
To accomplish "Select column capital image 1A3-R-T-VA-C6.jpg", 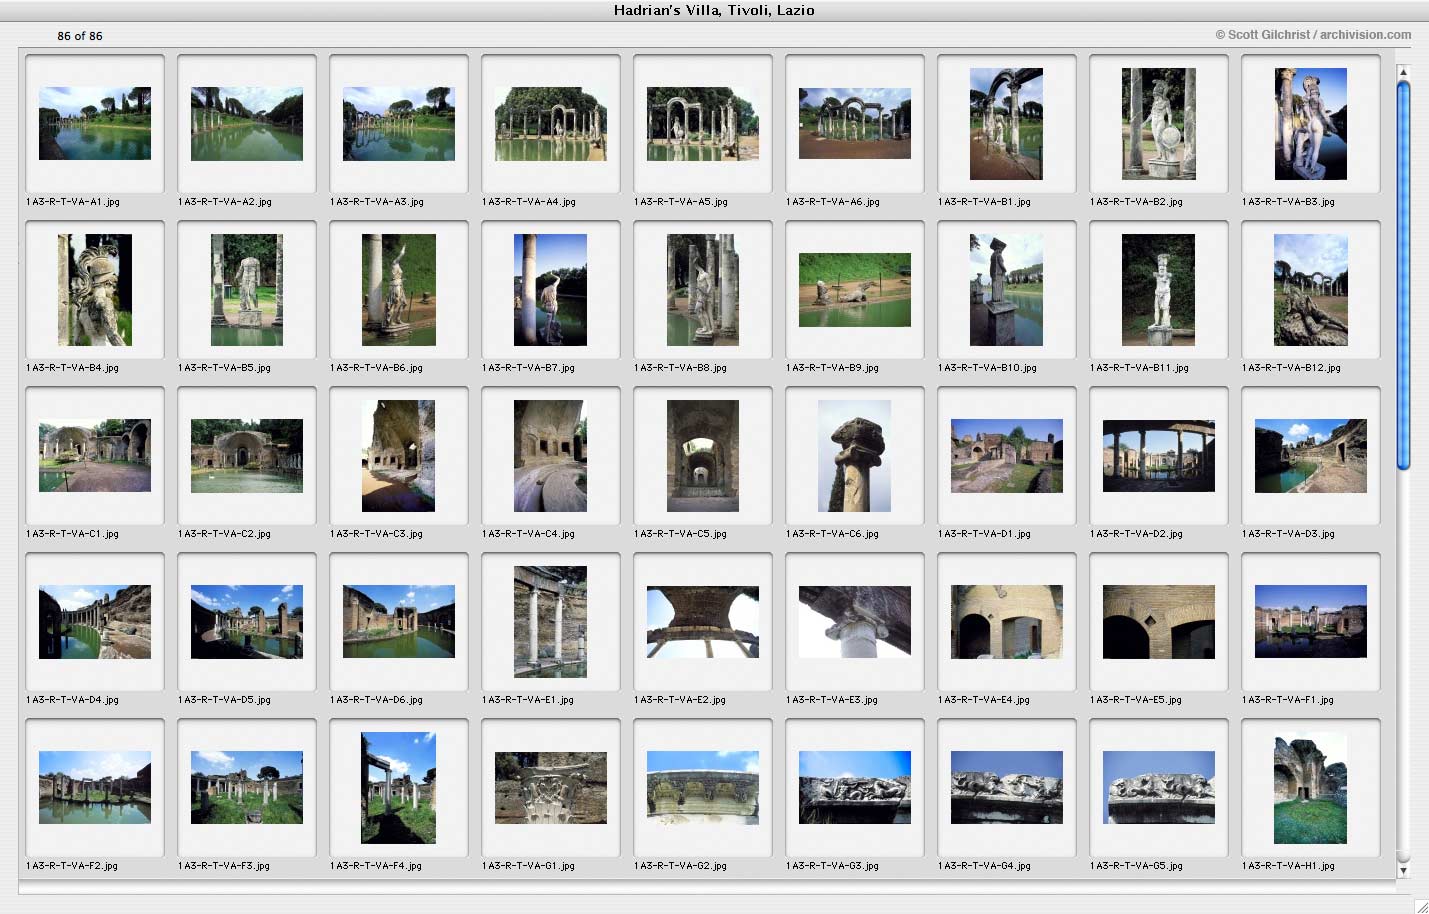I will (855, 456).
